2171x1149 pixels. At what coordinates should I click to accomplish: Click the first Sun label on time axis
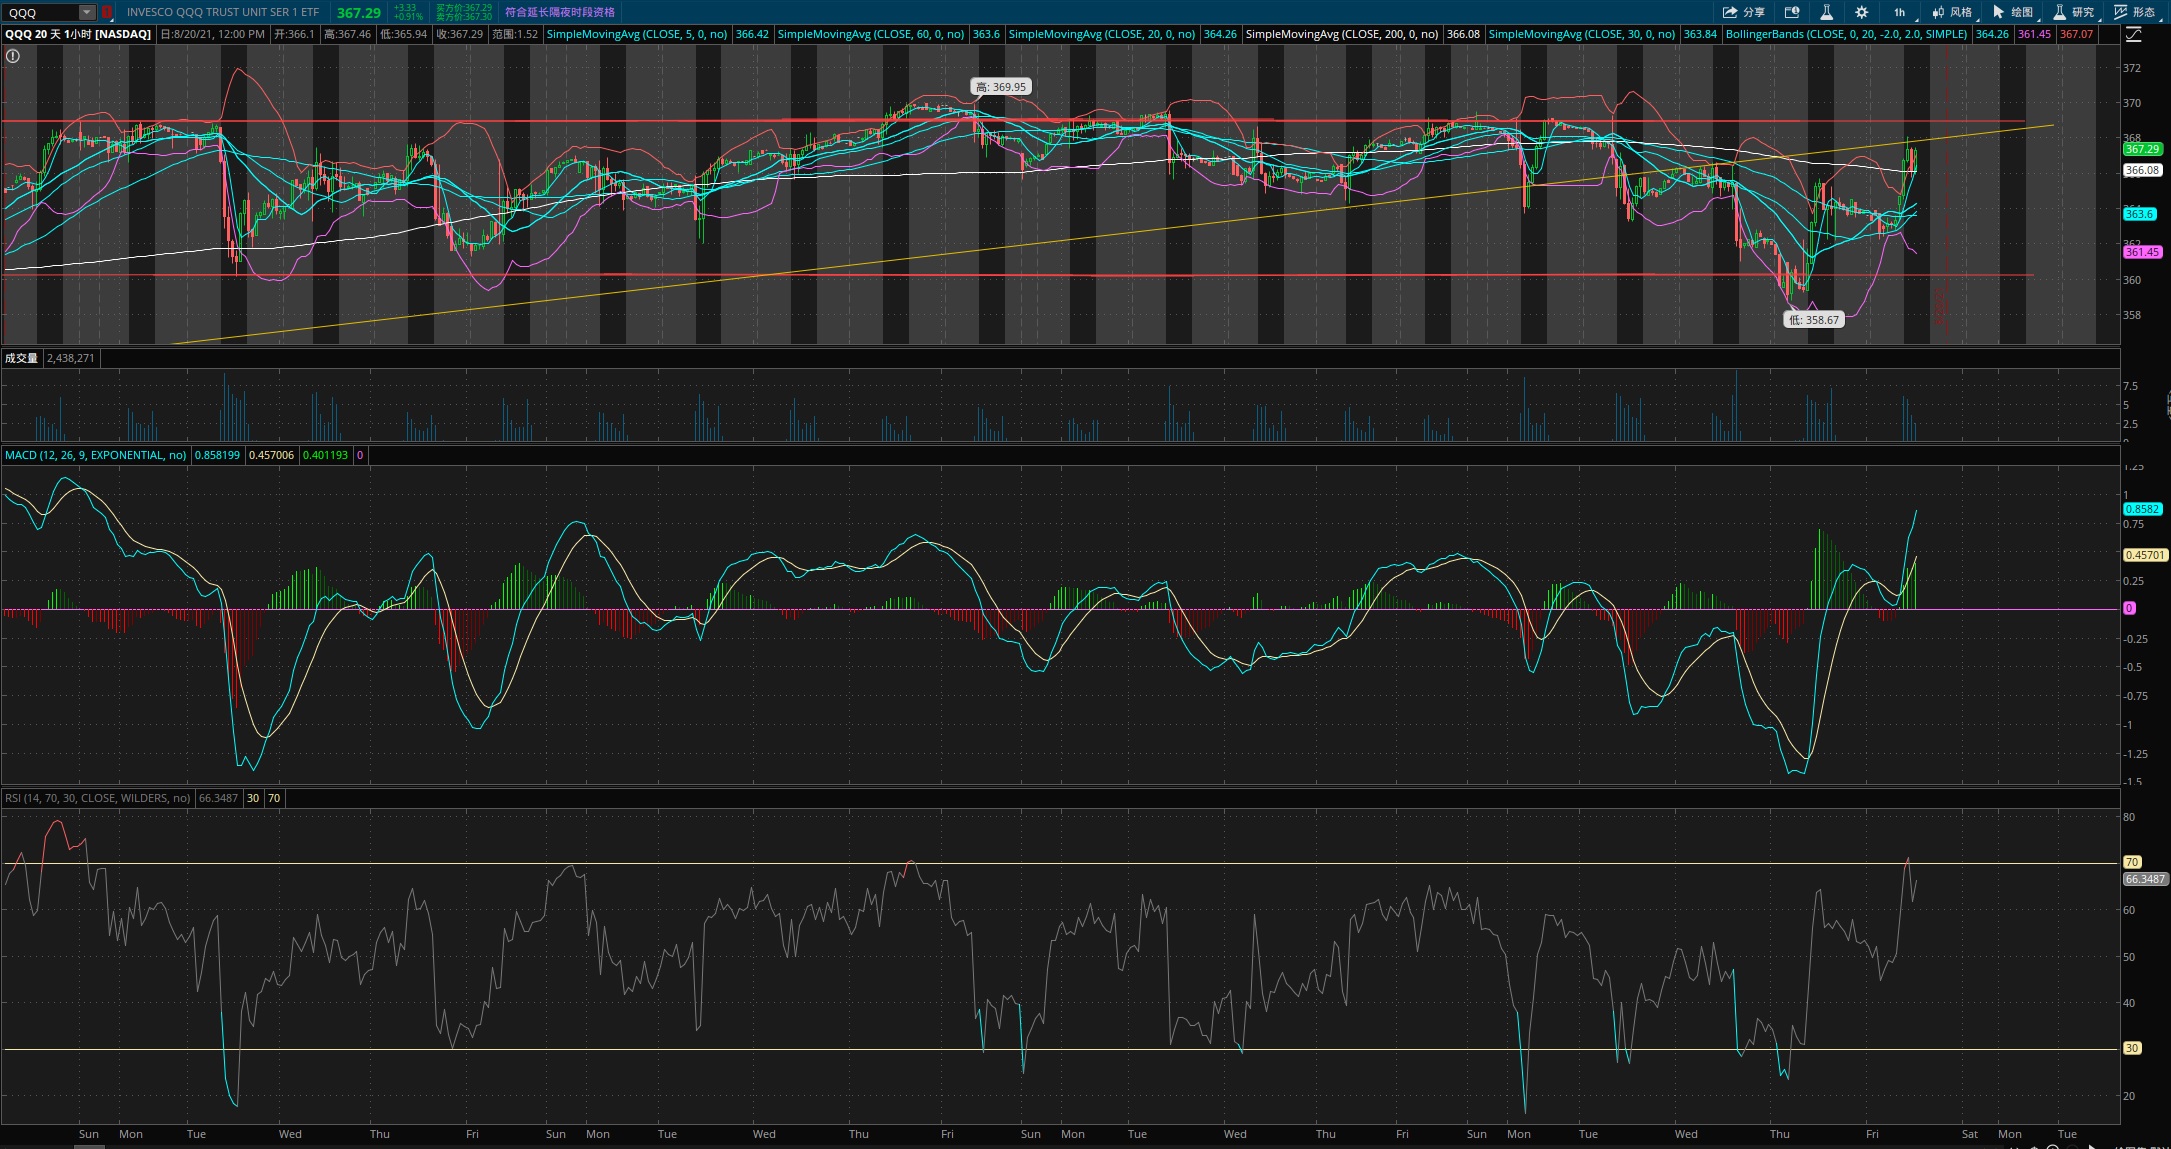pos(89,1134)
